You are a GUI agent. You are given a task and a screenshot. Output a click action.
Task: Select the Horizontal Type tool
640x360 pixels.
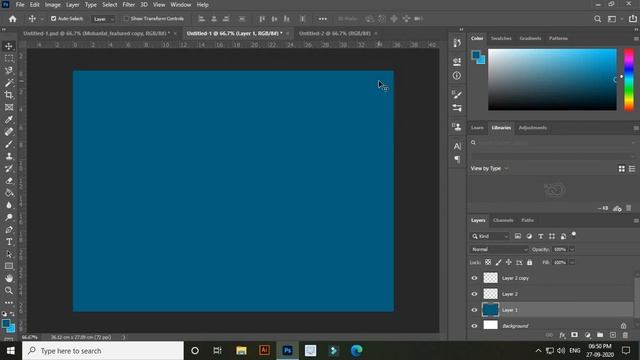9,242
